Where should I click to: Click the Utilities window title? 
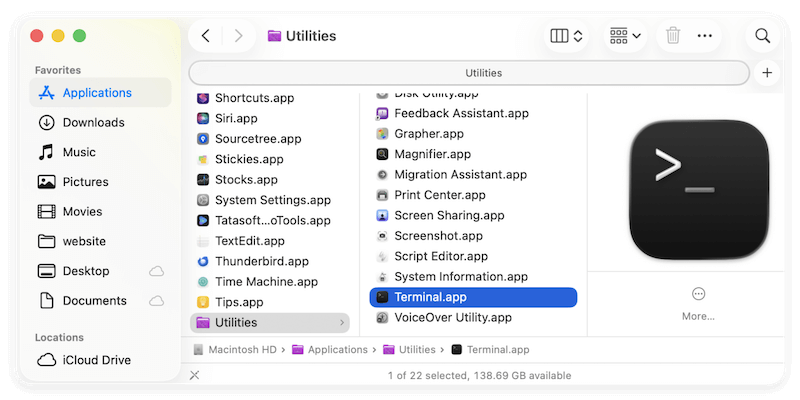click(x=311, y=36)
